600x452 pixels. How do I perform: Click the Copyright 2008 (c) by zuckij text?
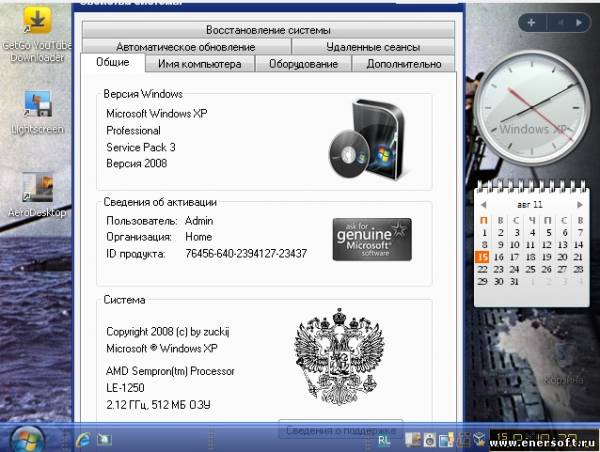pyautogui.click(x=168, y=332)
